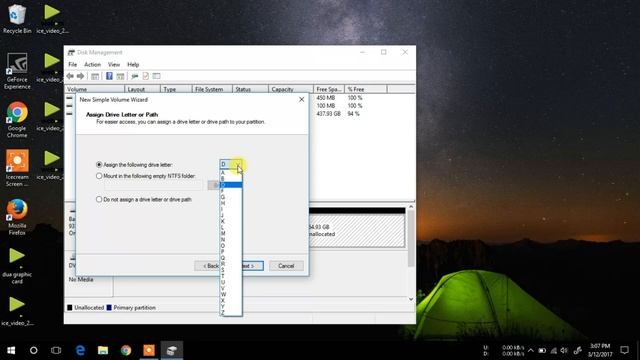The image size is (640, 360).
Task: Click the Layout column header
Action: (142, 89)
